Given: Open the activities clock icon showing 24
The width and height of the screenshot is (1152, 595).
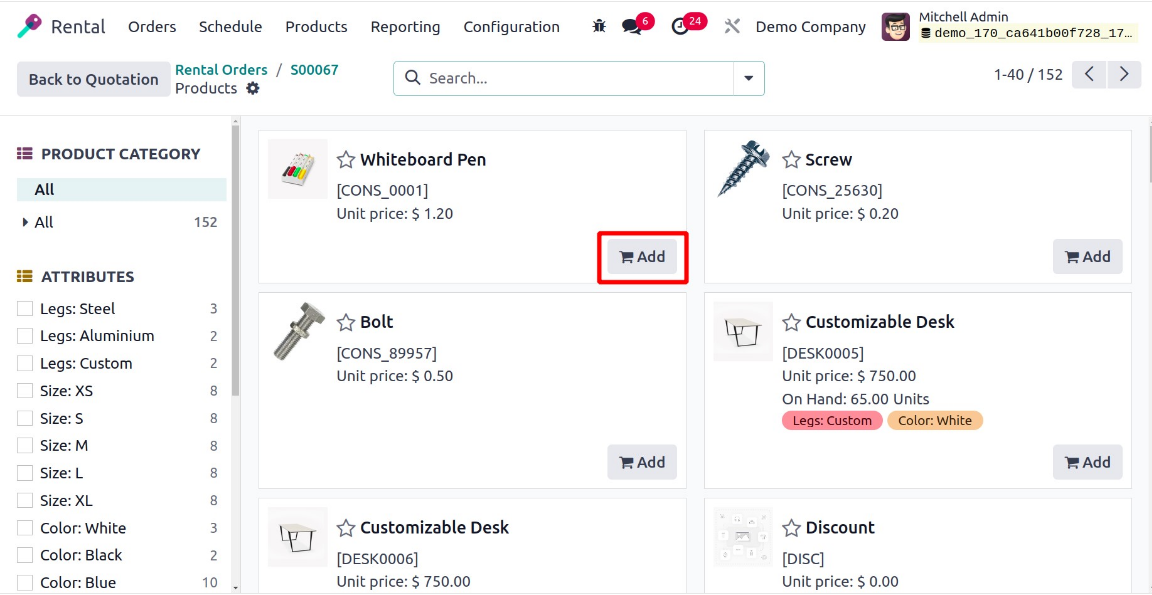Looking at the screenshot, I should (x=681, y=27).
